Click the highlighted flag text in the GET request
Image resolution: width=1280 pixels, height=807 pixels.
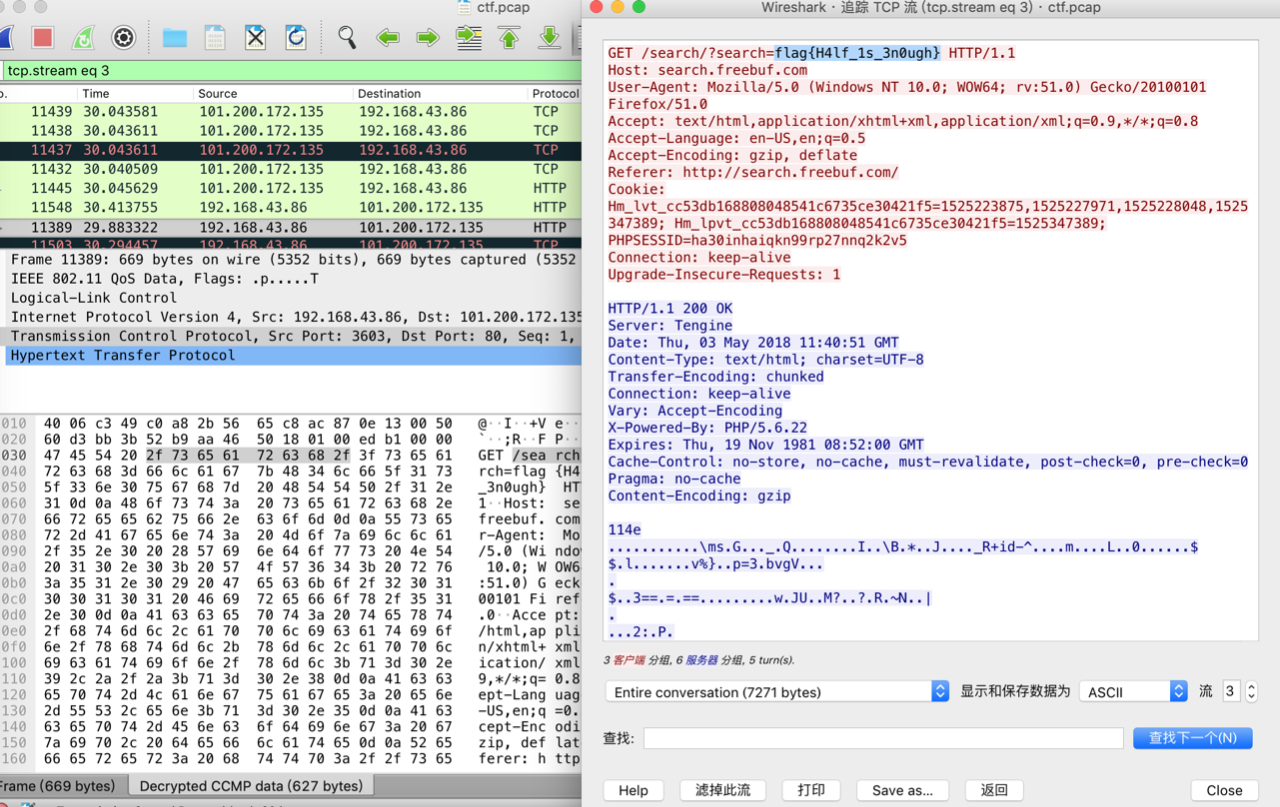point(857,53)
